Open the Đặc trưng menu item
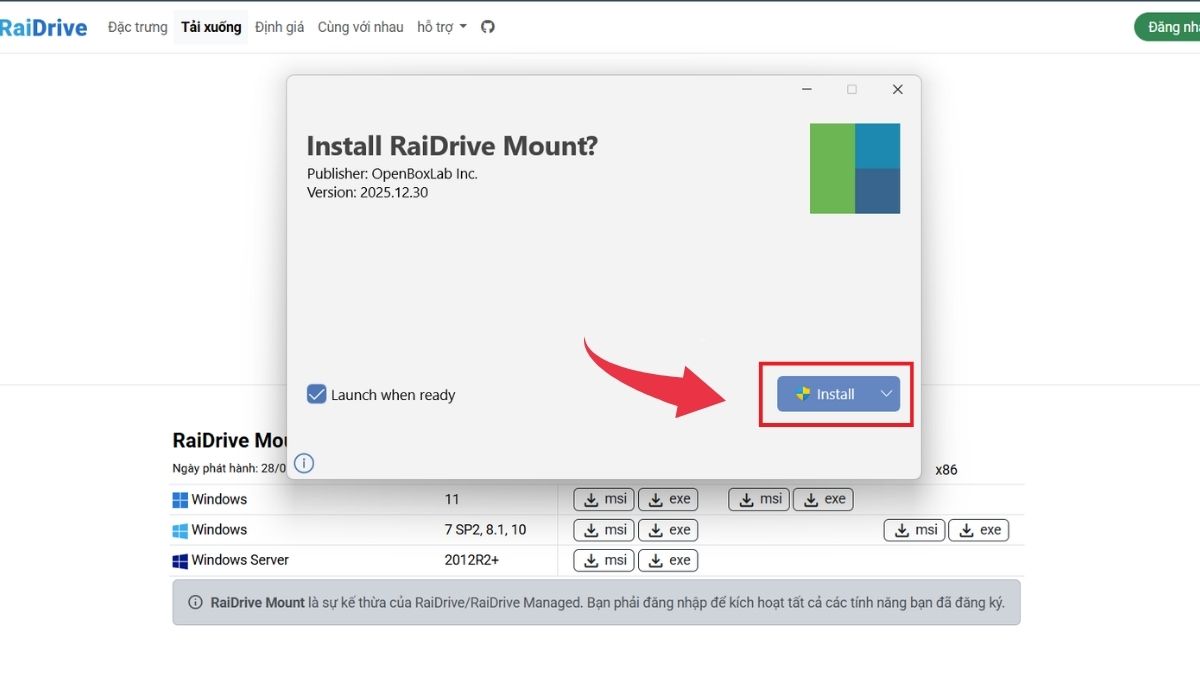Viewport: 1200px width, 675px height. pyautogui.click(x=138, y=27)
